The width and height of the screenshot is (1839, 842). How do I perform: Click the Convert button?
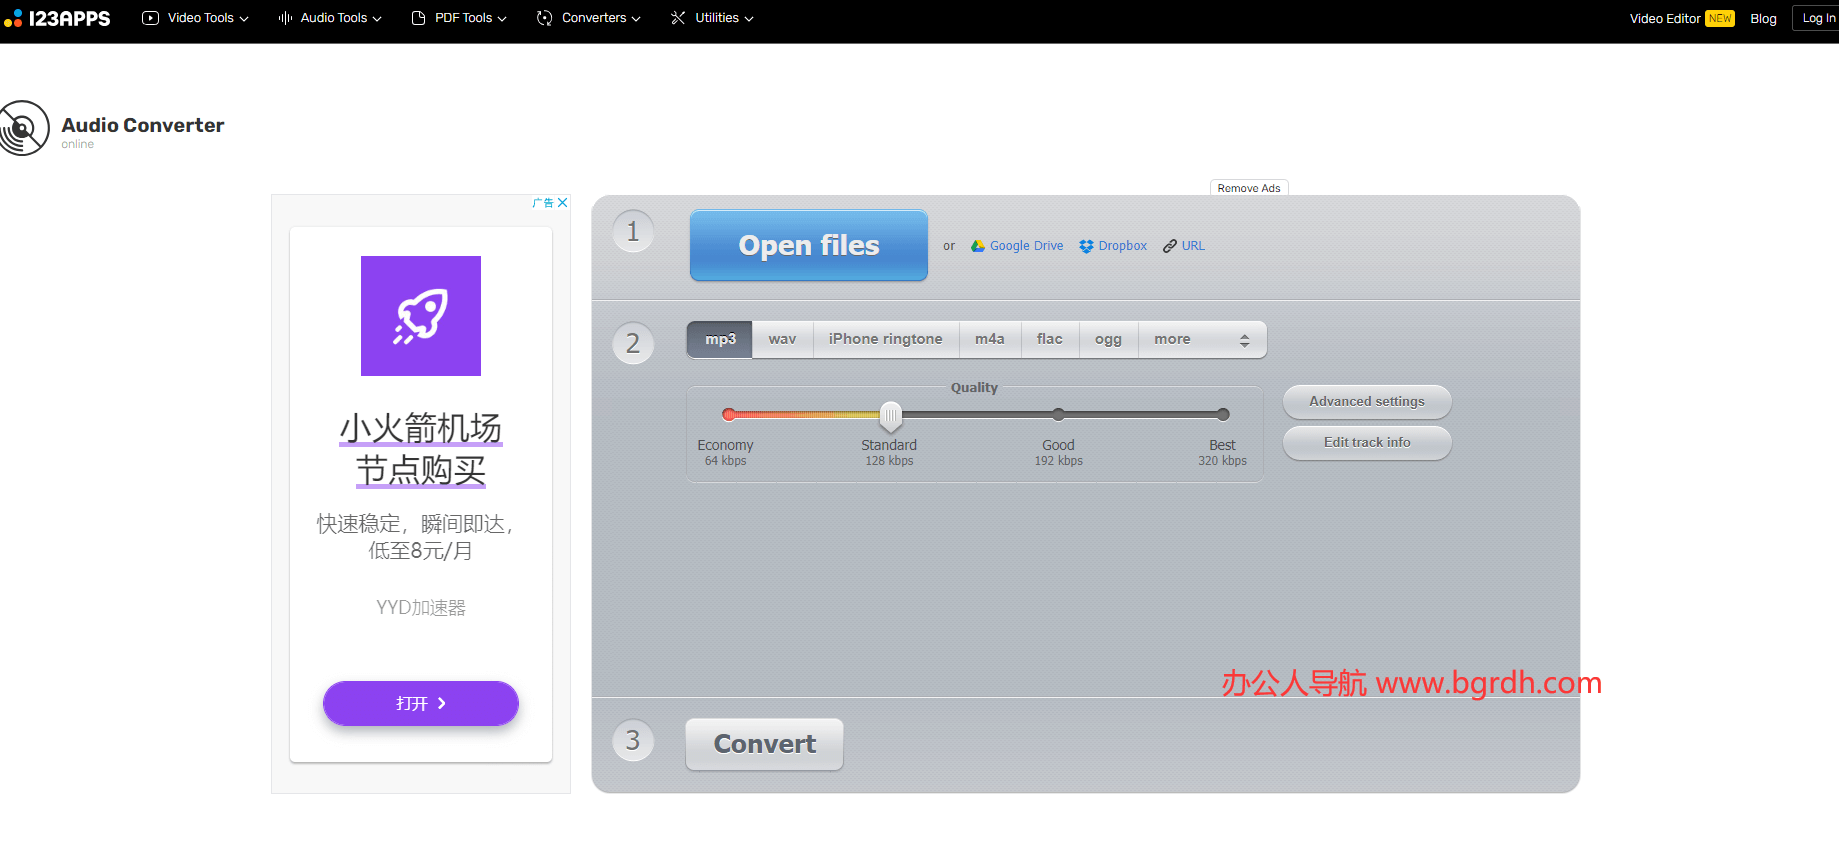pyautogui.click(x=765, y=744)
